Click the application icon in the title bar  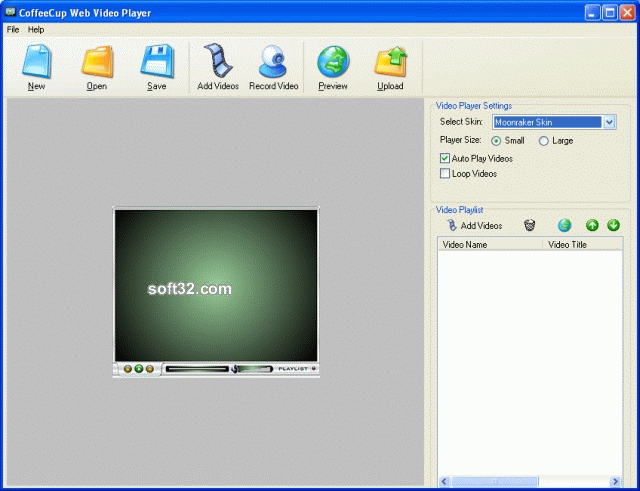click(10, 12)
